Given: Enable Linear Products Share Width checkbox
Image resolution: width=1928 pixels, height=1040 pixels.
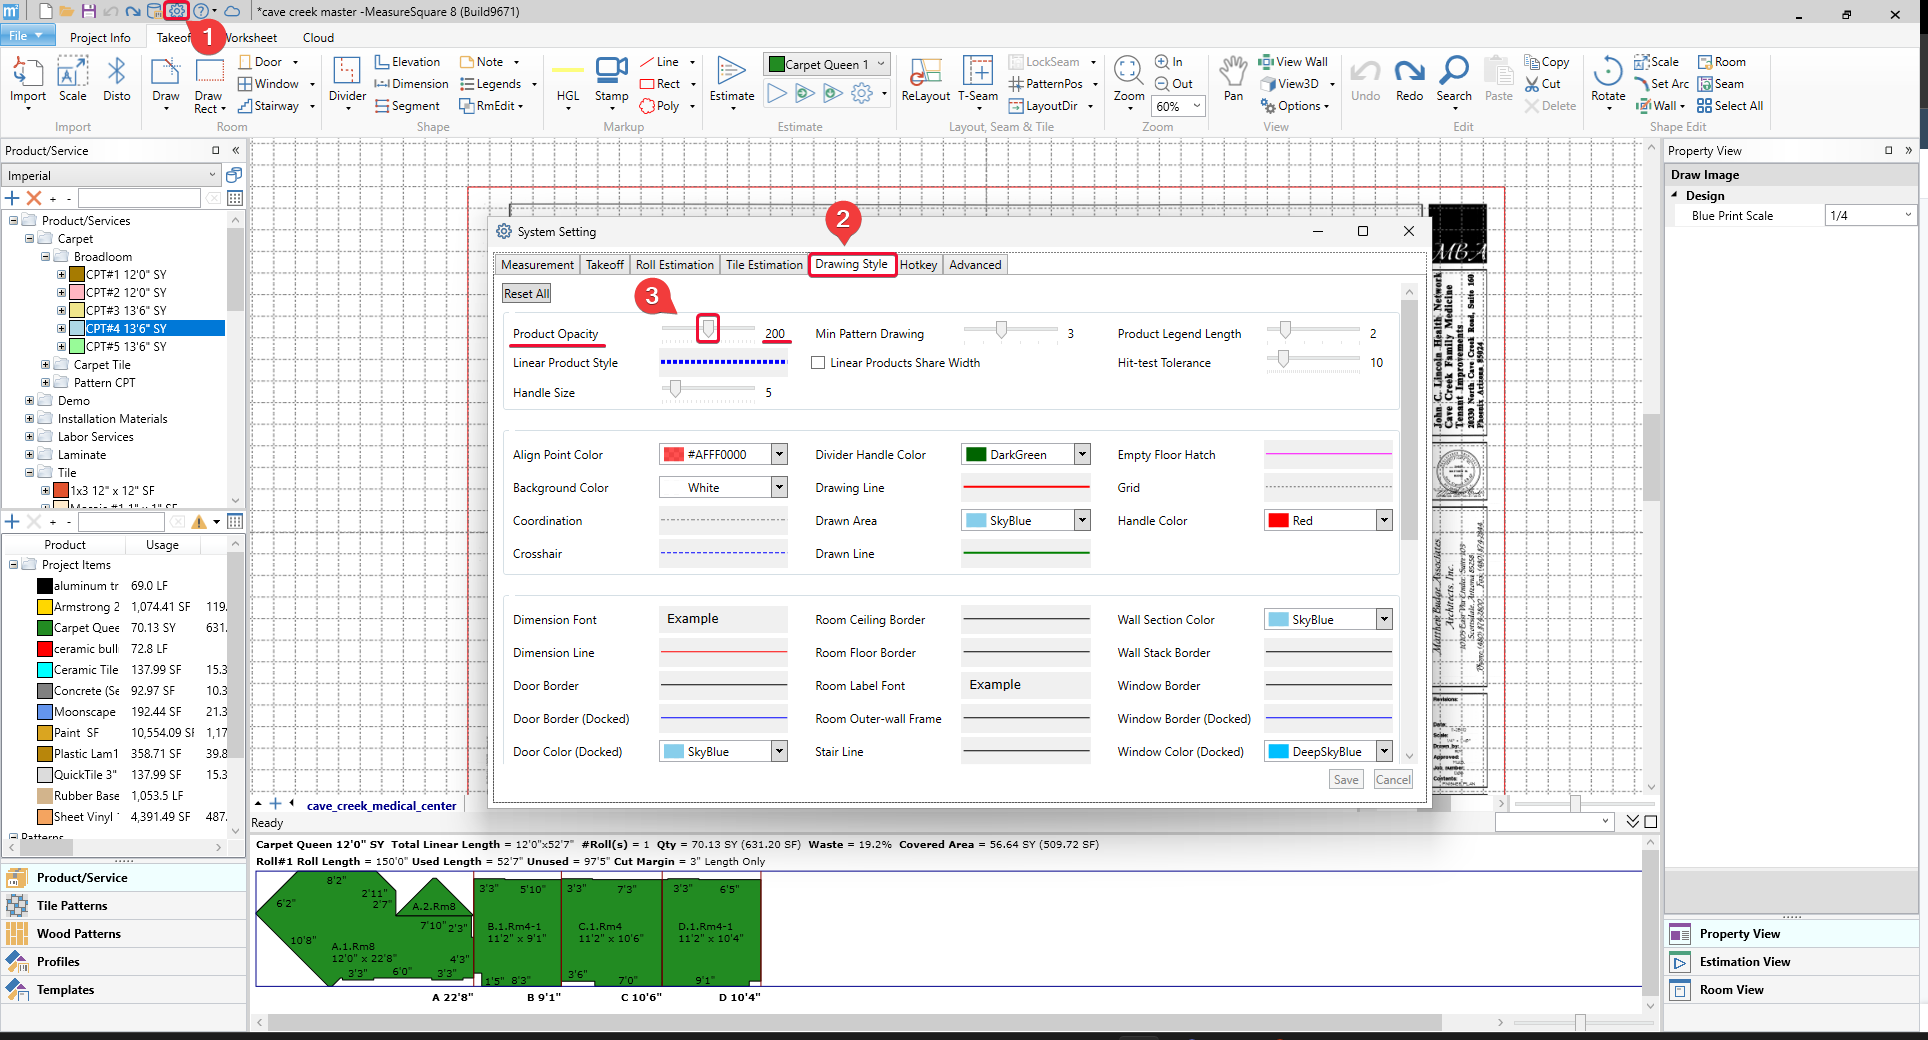Looking at the screenshot, I should click(818, 363).
